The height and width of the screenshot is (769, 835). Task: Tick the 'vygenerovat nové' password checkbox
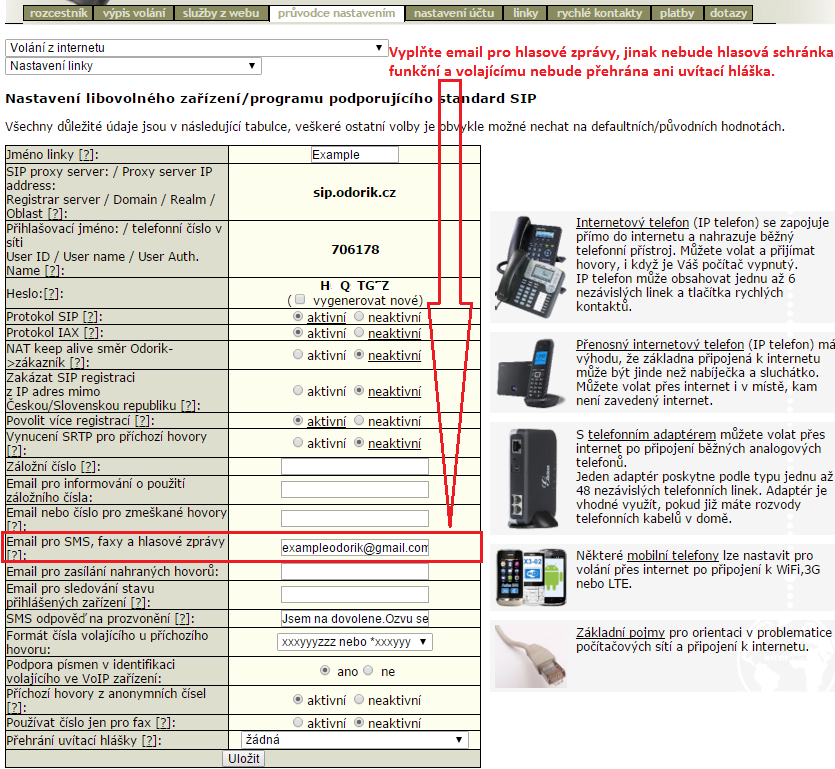pos(299,299)
